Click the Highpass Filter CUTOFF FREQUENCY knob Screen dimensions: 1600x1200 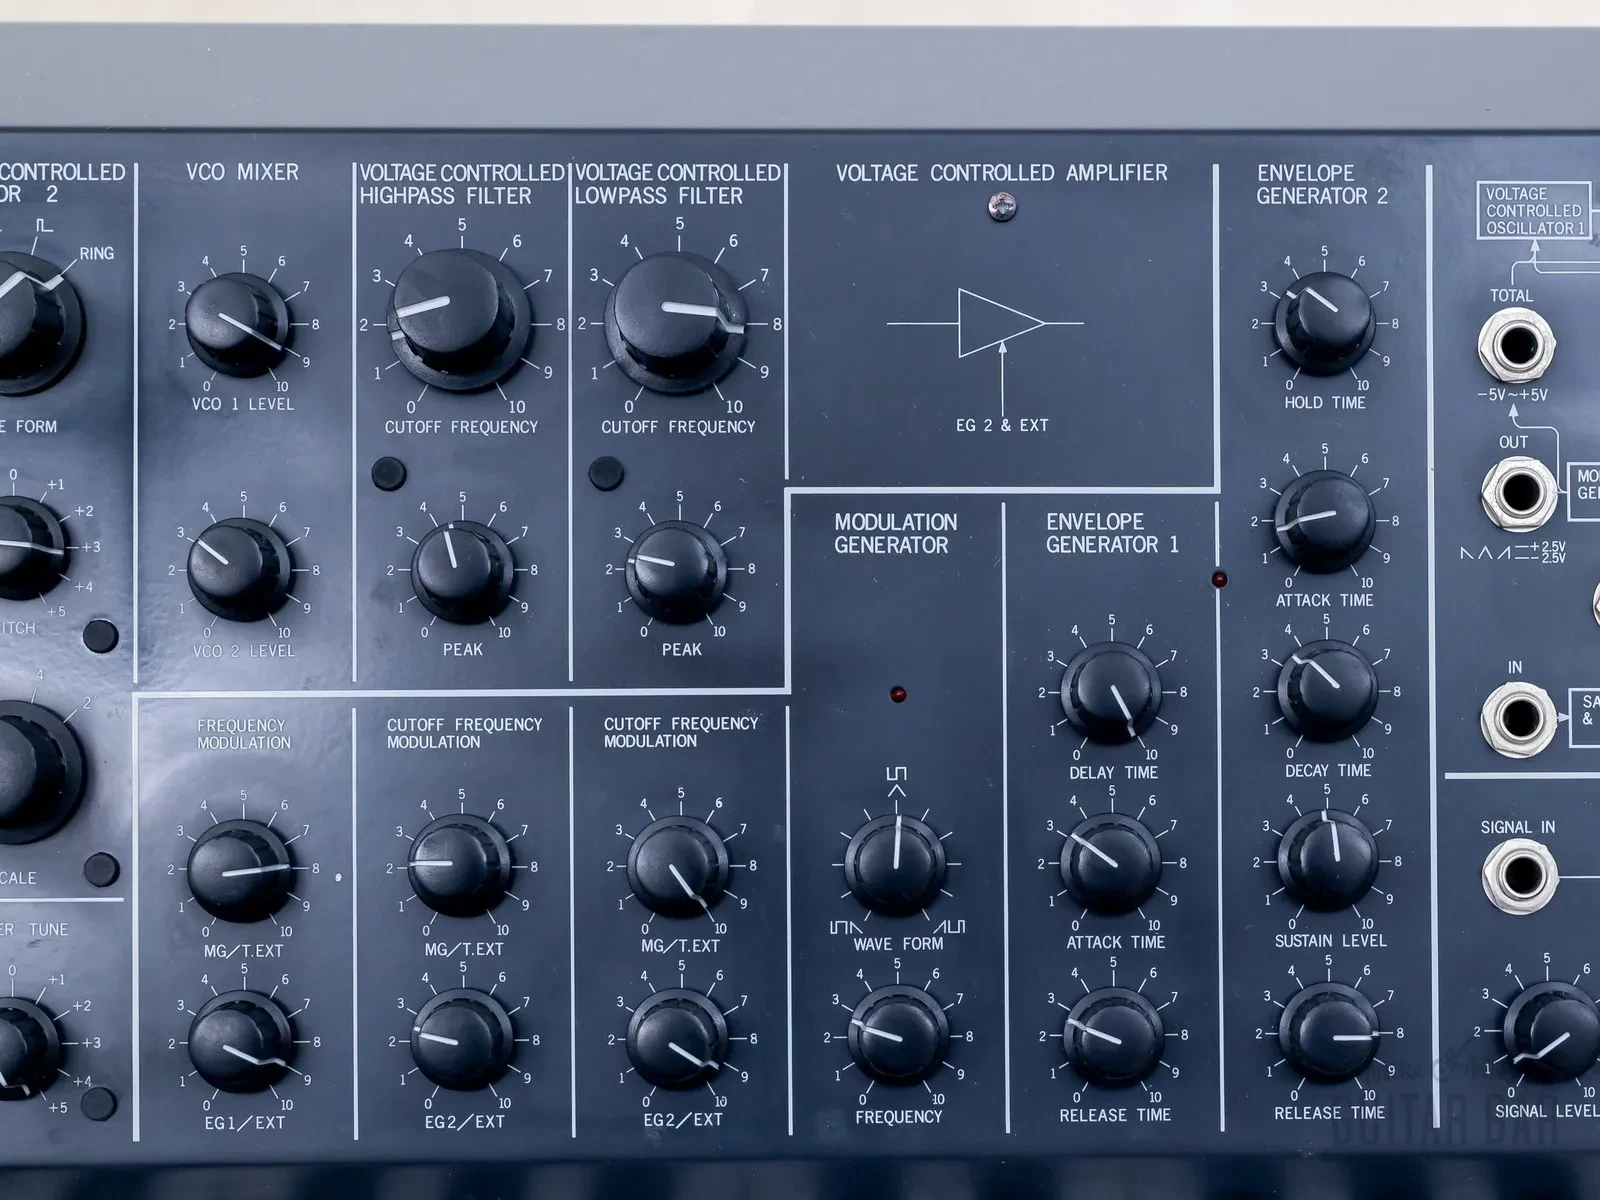tap(455, 312)
